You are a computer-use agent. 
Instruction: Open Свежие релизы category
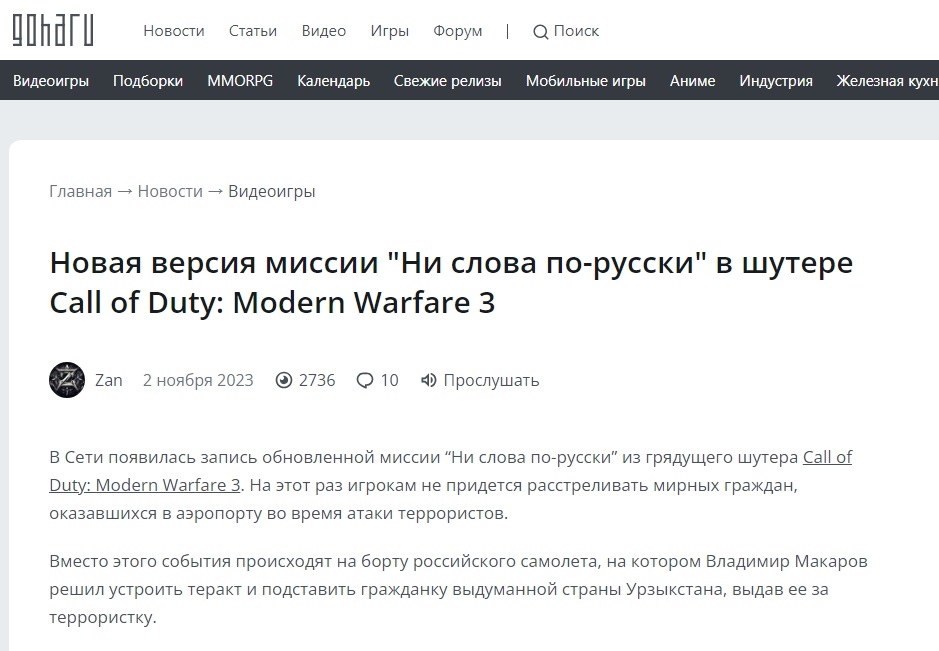(447, 80)
